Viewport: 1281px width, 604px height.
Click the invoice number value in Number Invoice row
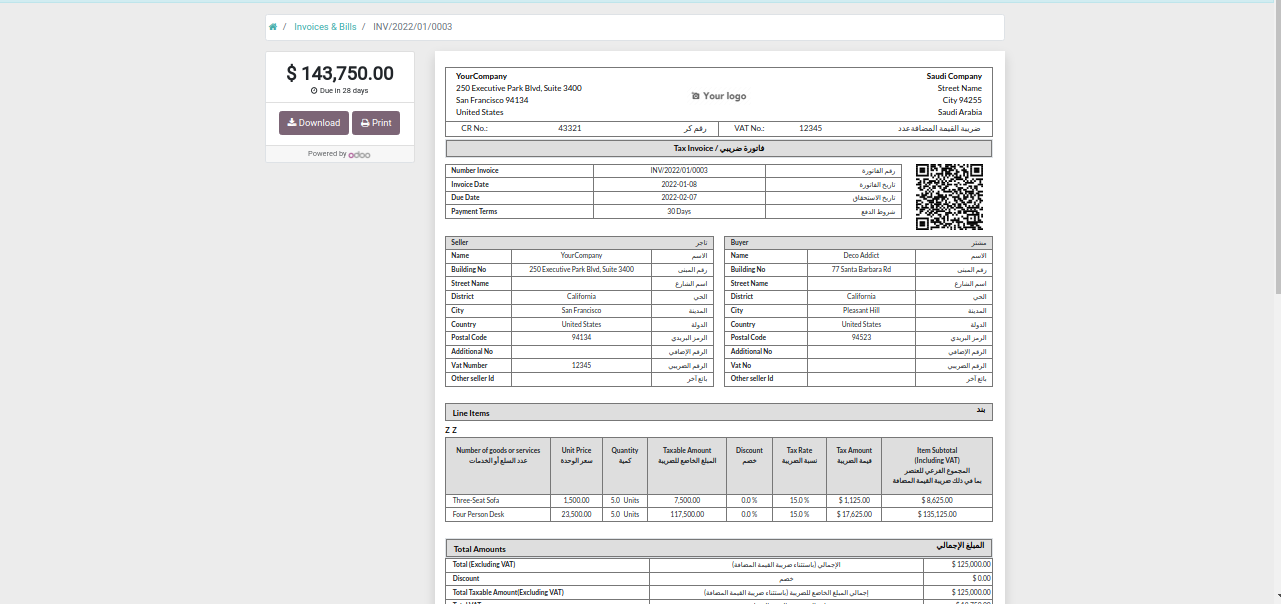tap(679, 171)
